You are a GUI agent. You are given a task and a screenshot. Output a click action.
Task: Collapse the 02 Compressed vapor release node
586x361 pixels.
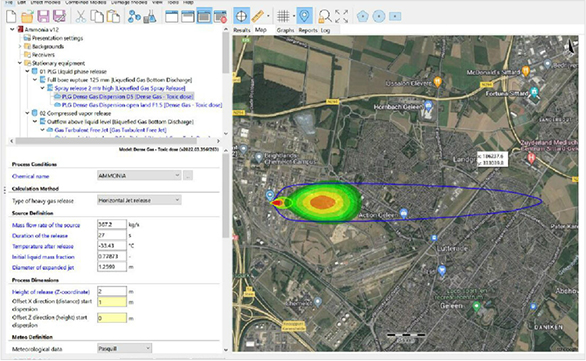point(27,113)
